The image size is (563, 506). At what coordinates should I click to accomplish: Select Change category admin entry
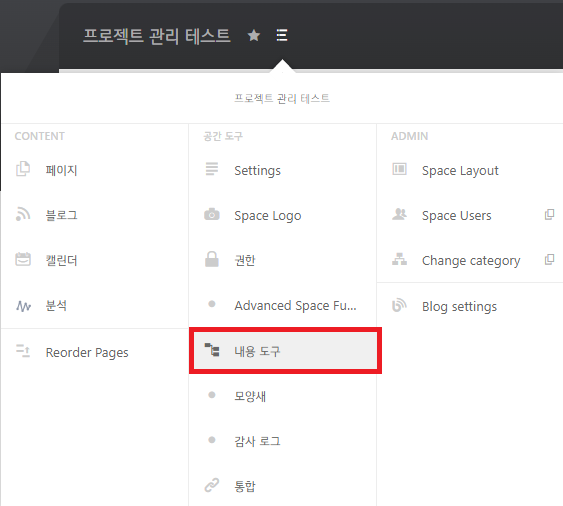pos(470,260)
